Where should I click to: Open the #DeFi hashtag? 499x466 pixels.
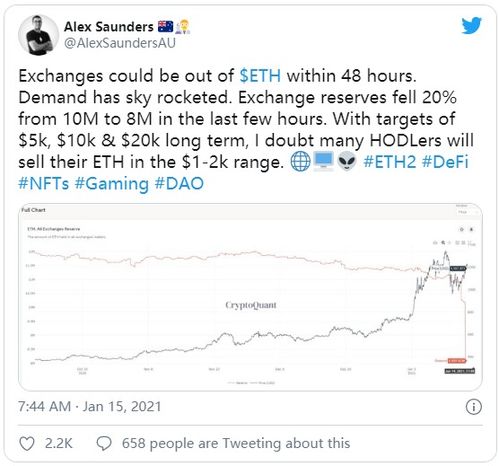(445, 162)
